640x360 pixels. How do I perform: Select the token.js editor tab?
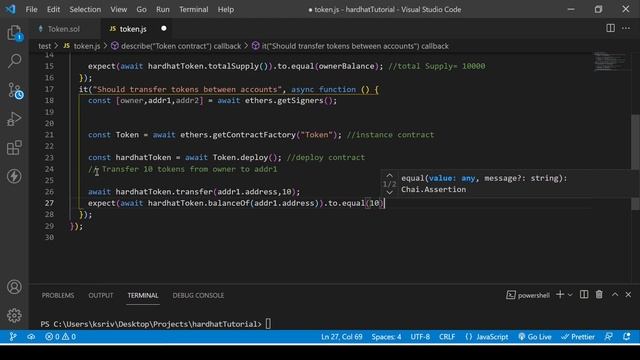pos(133,29)
